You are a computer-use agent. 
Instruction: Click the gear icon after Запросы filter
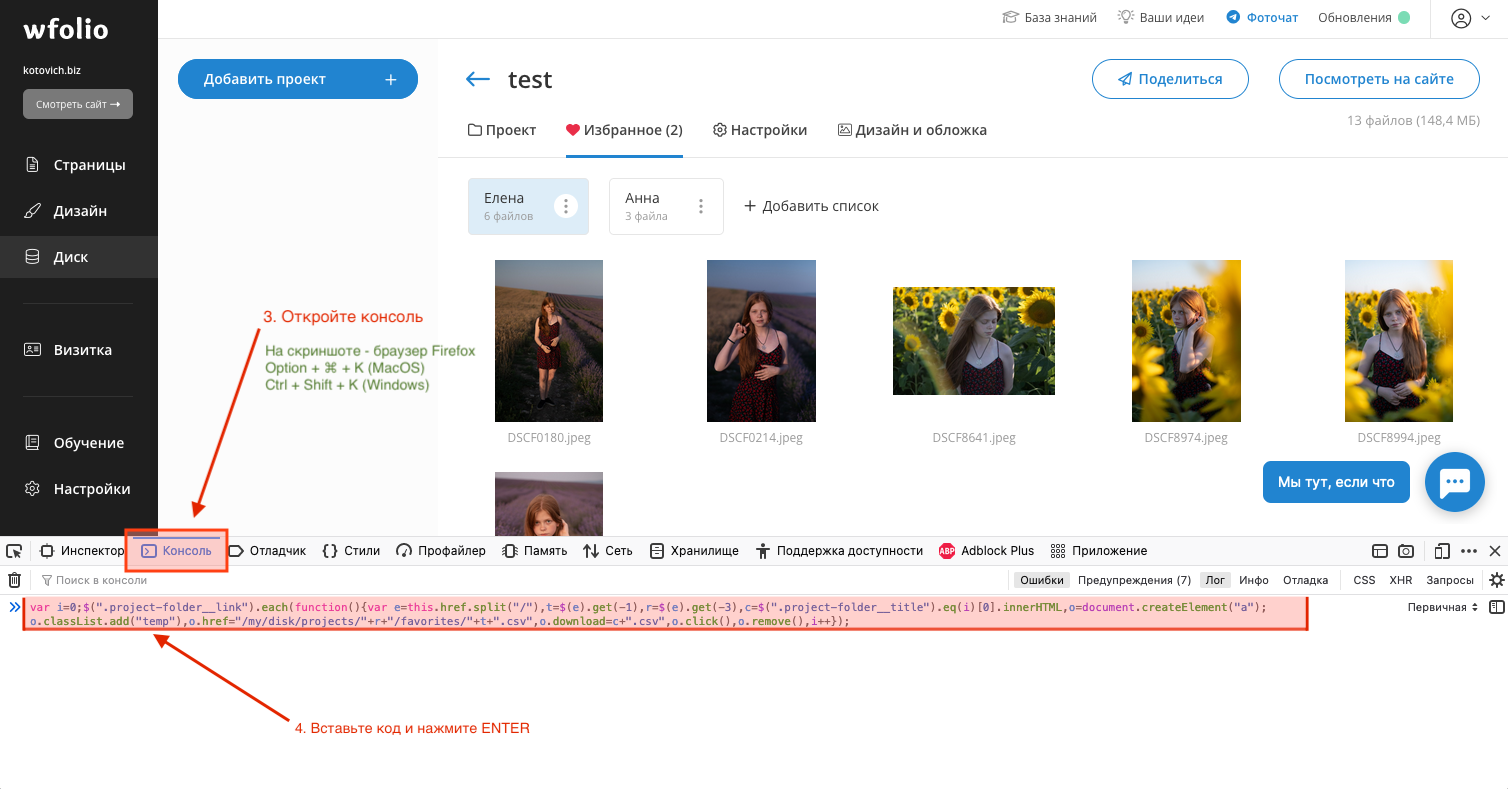click(x=1496, y=580)
